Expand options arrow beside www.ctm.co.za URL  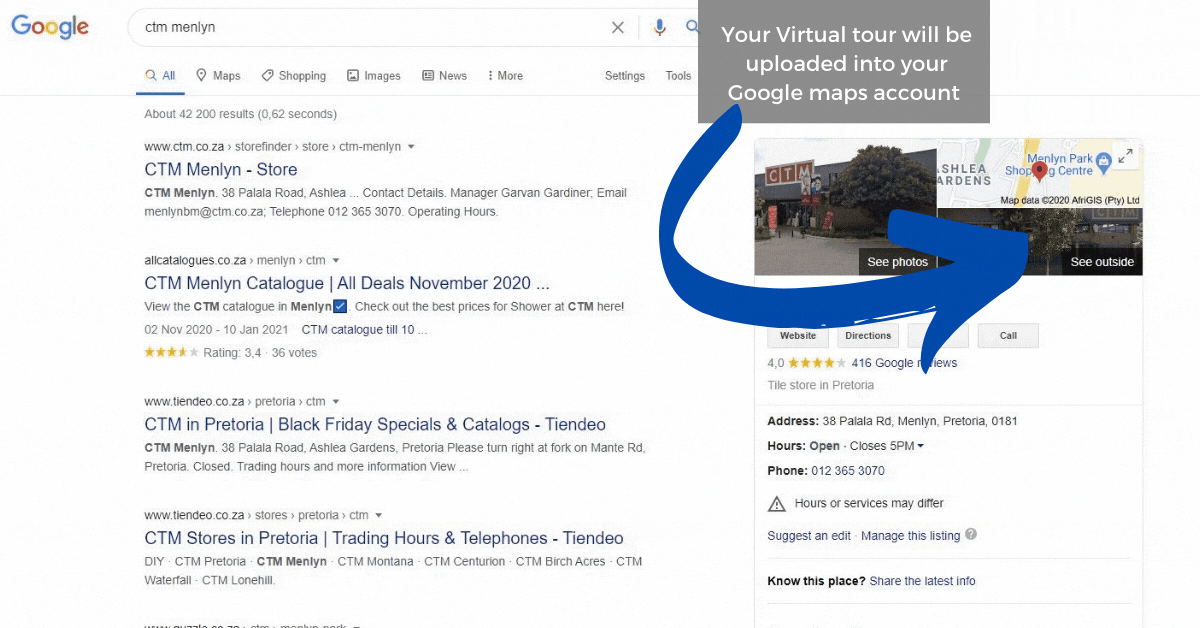coord(411,147)
